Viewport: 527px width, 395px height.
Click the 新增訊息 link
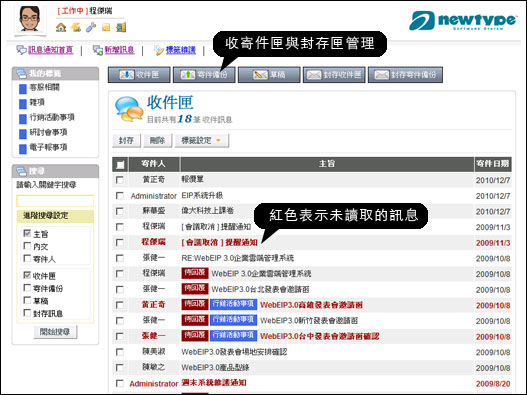[x=119, y=50]
